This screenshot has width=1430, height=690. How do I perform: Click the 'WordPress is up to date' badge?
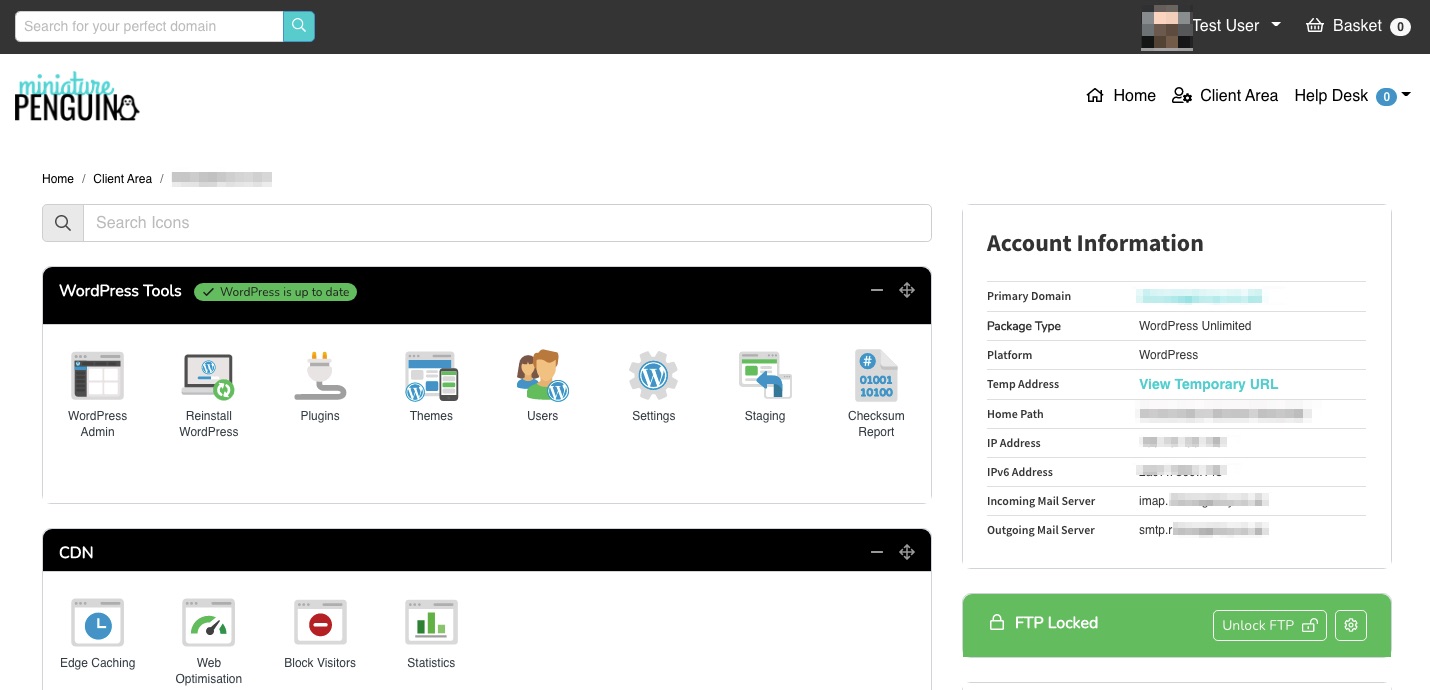coord(276,292)
